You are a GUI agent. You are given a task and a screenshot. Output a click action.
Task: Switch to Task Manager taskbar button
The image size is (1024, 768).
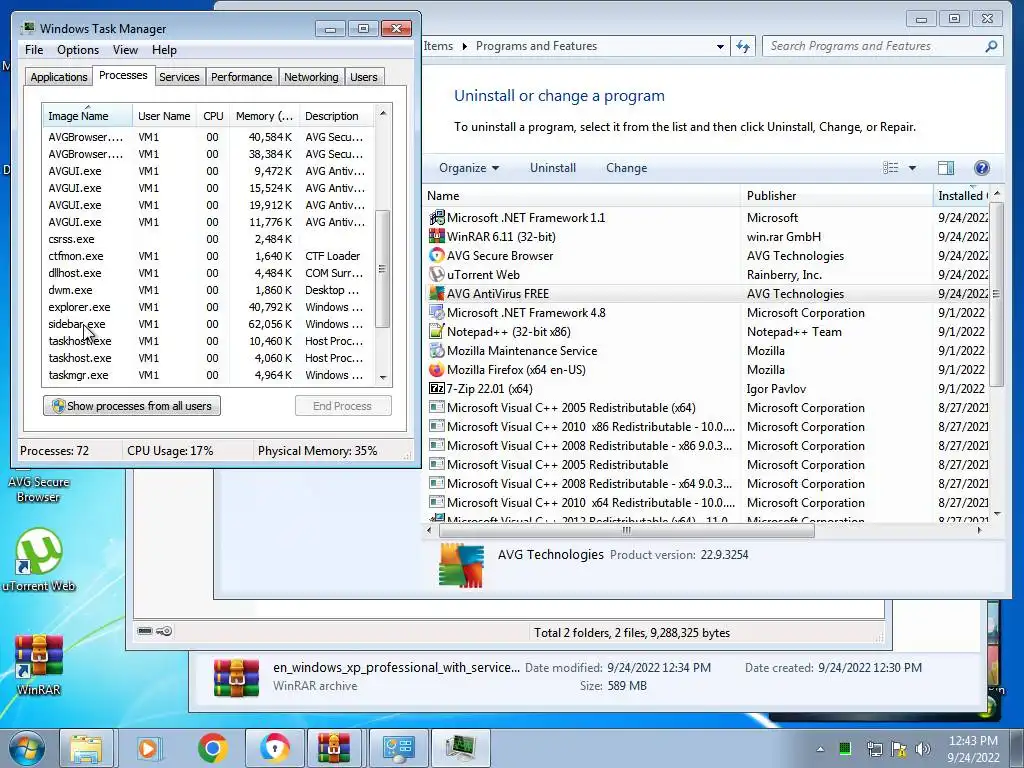coord(460,748)
